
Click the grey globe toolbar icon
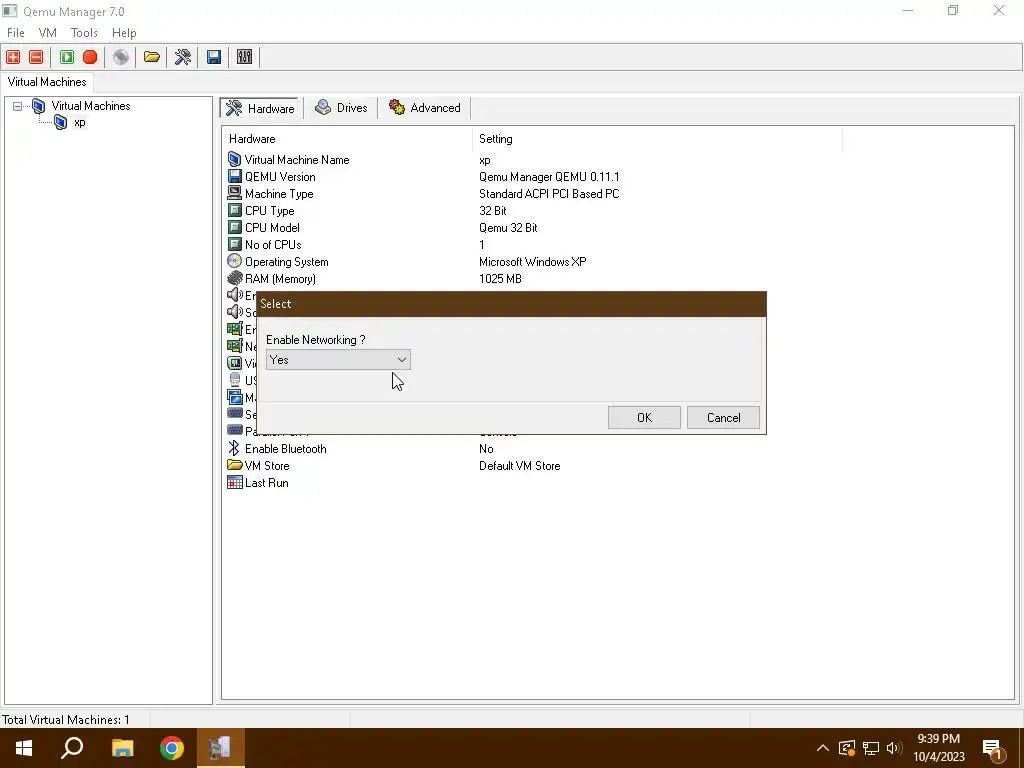121,57
